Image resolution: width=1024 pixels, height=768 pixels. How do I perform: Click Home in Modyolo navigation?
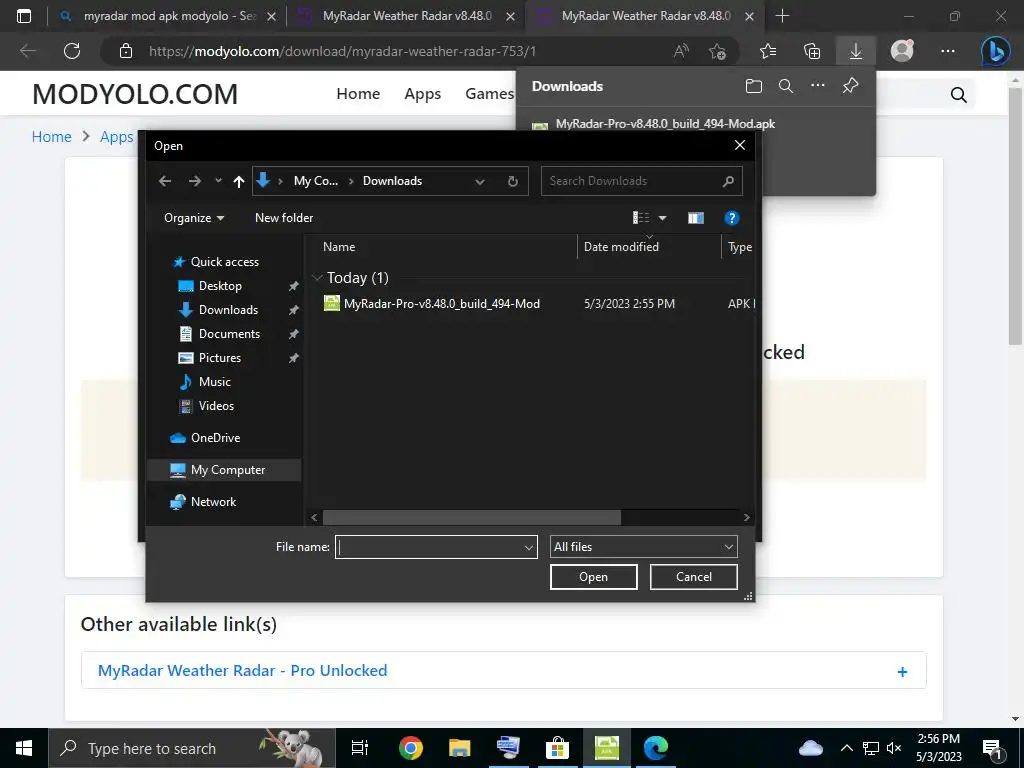[x=358, y=94]
